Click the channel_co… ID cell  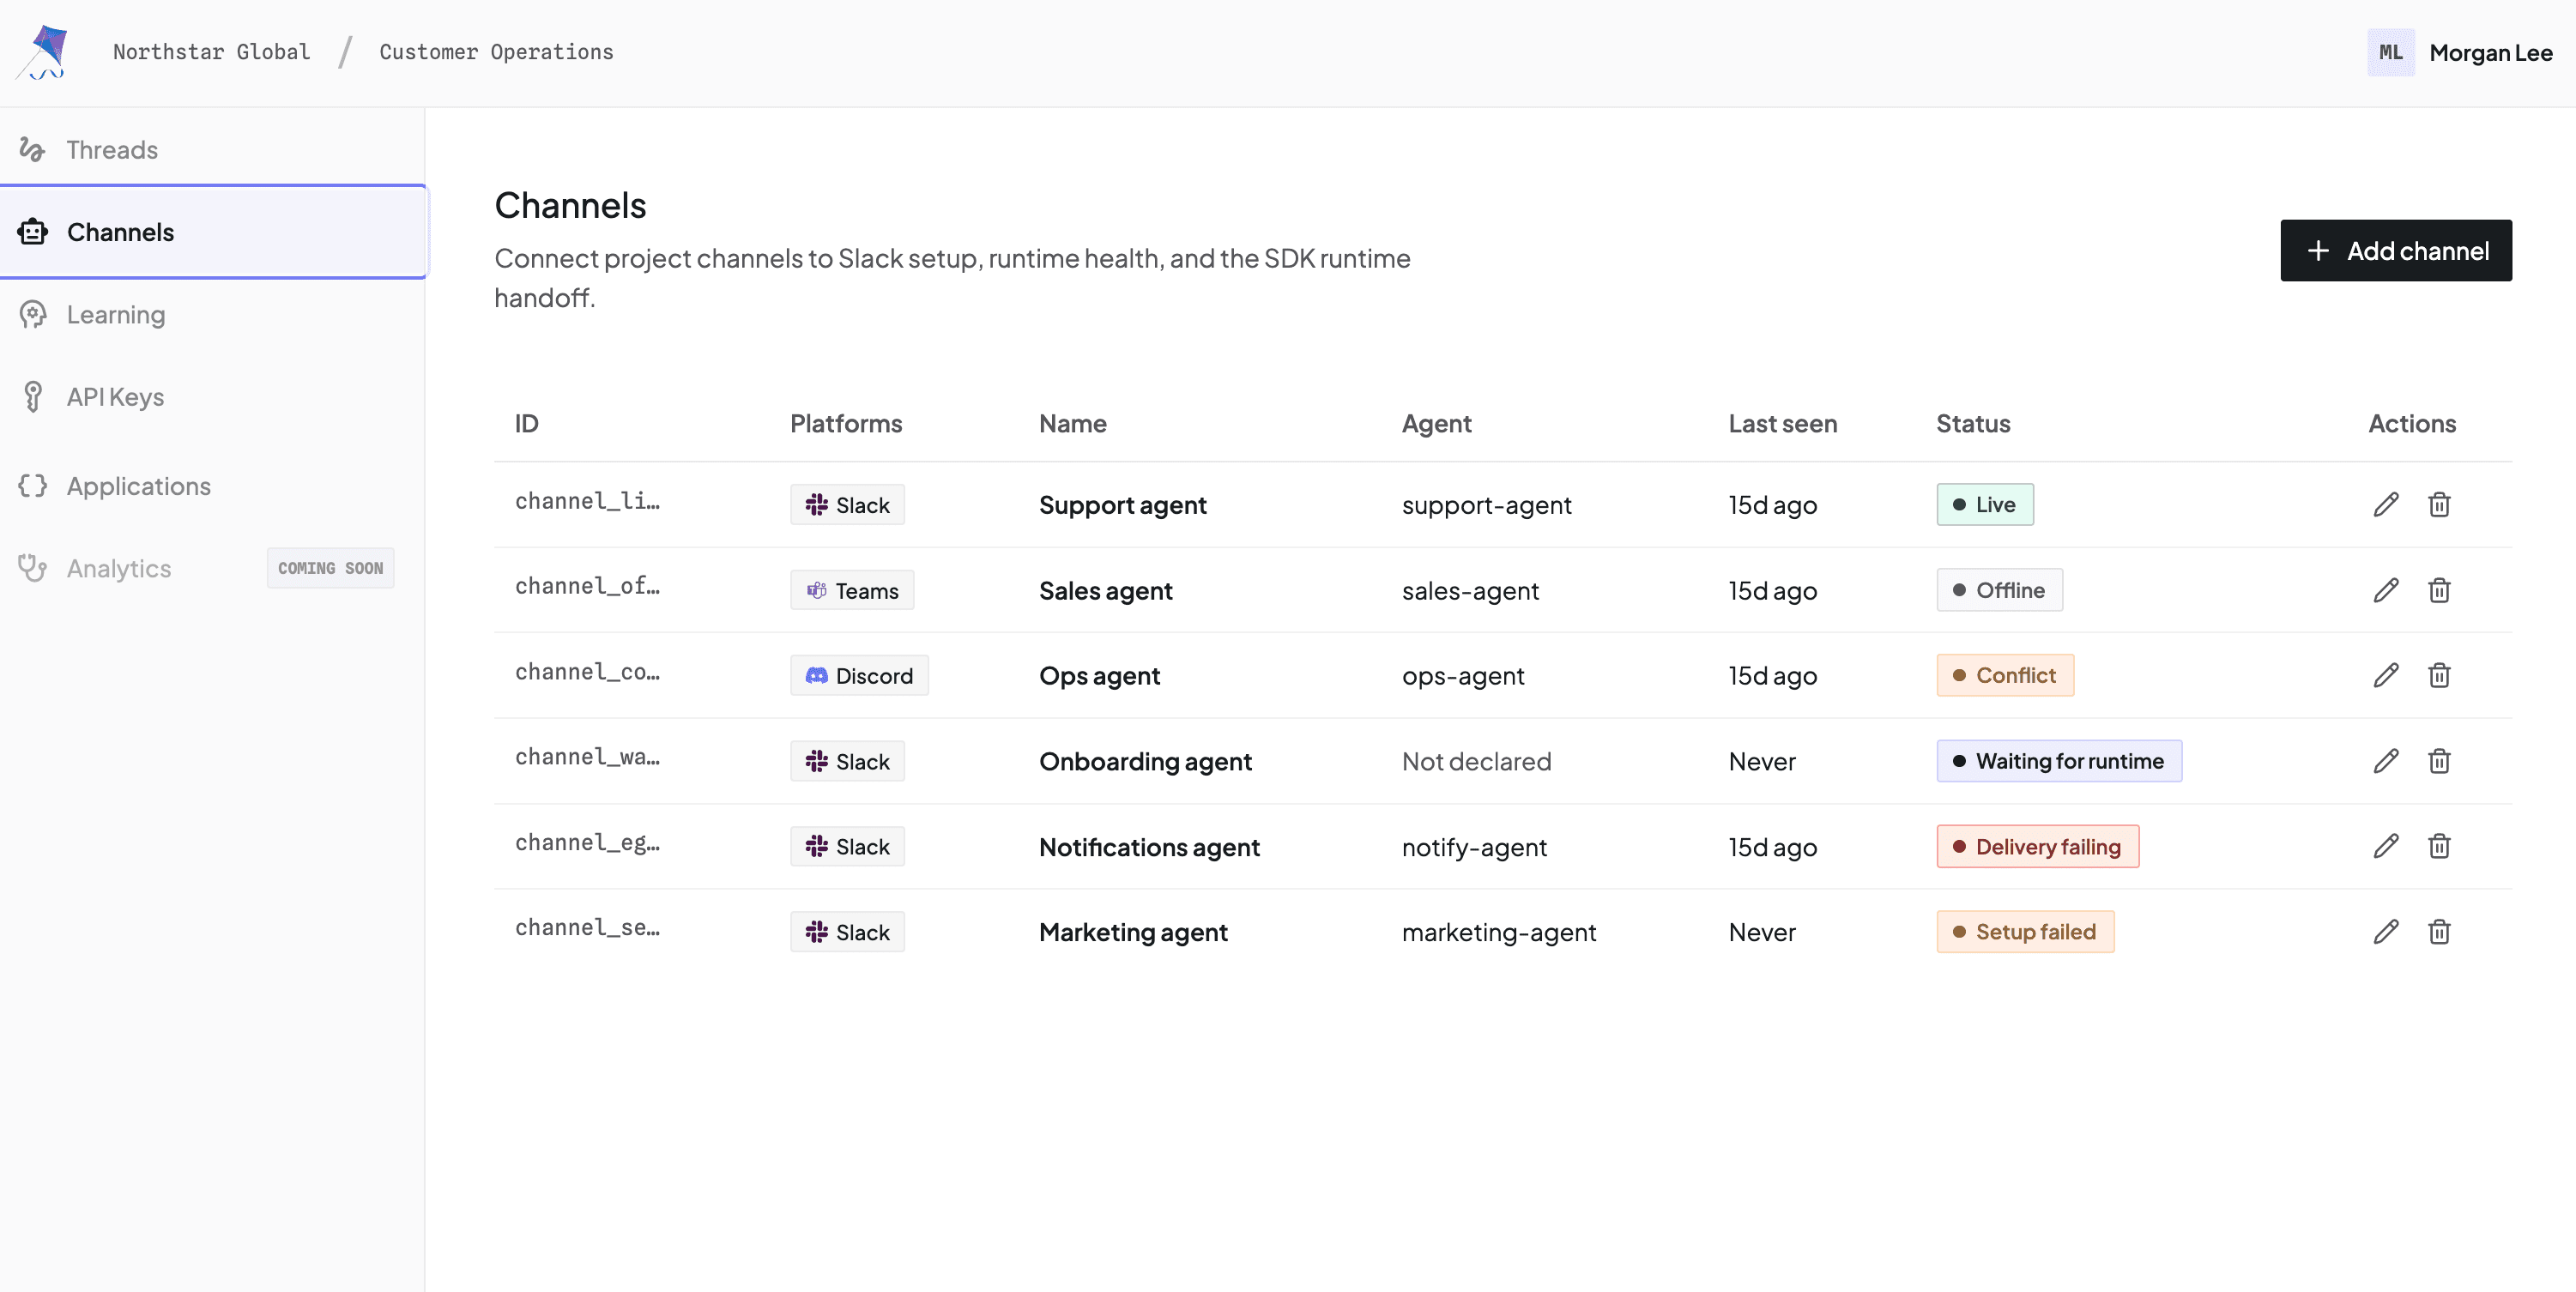point(587,672)
